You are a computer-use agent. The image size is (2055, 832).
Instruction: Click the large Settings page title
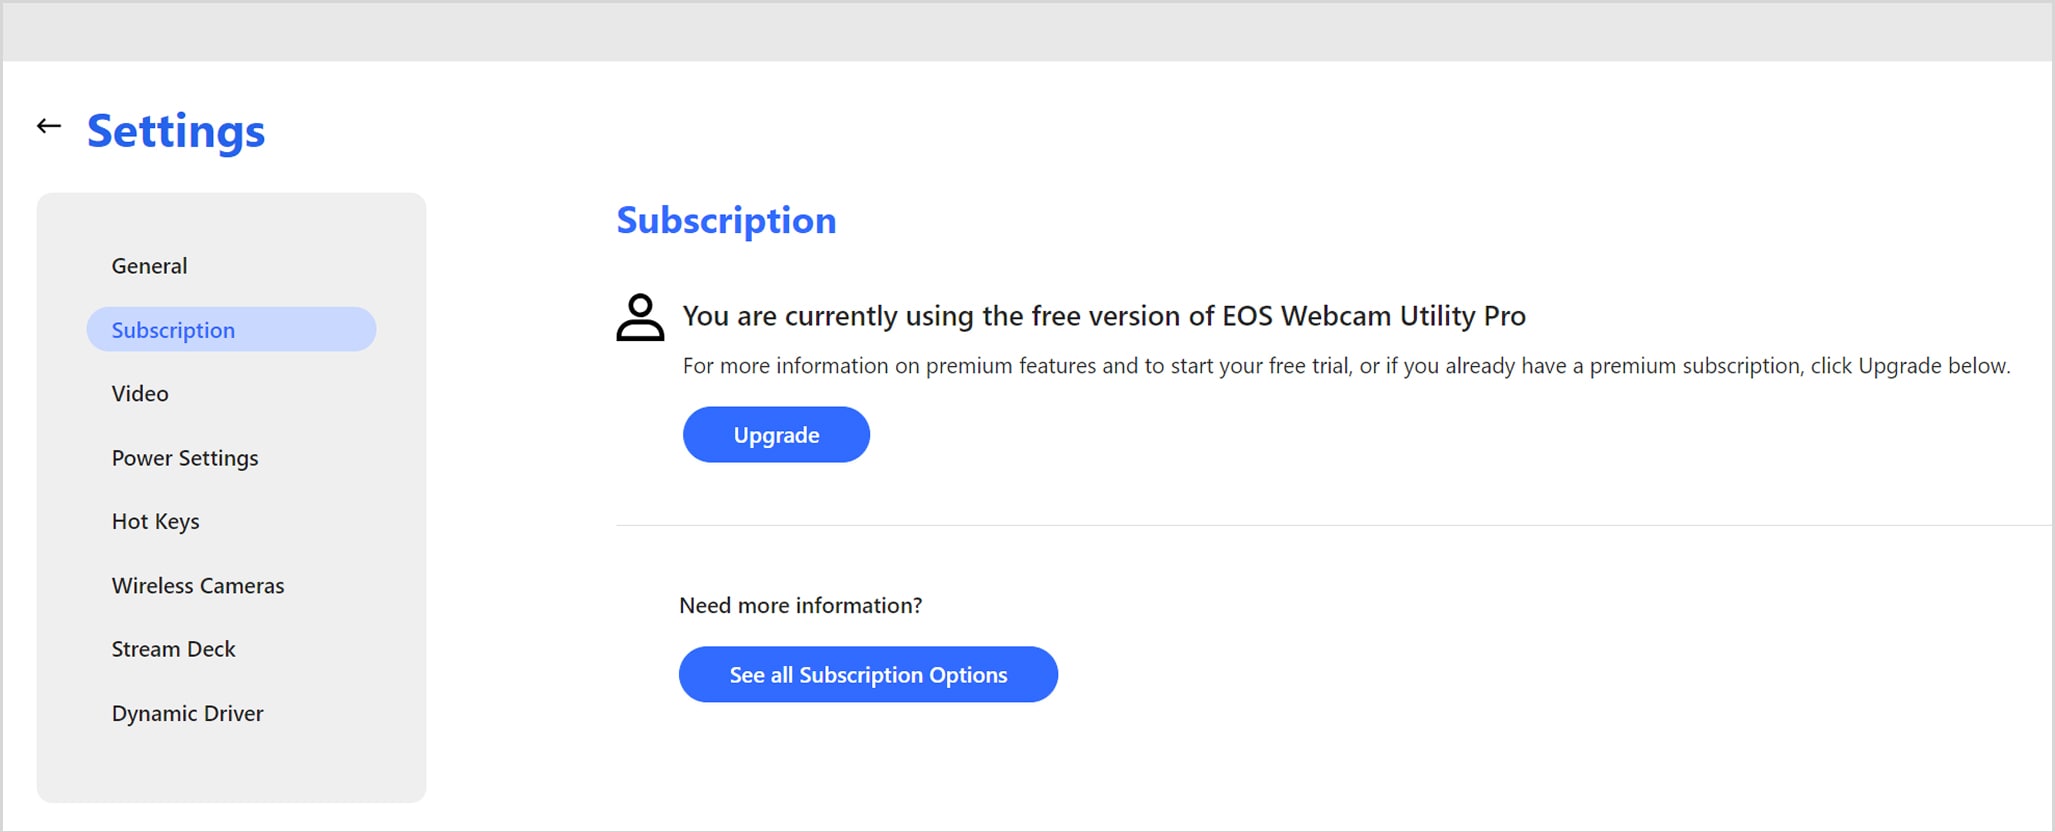[x=176, y=131]
